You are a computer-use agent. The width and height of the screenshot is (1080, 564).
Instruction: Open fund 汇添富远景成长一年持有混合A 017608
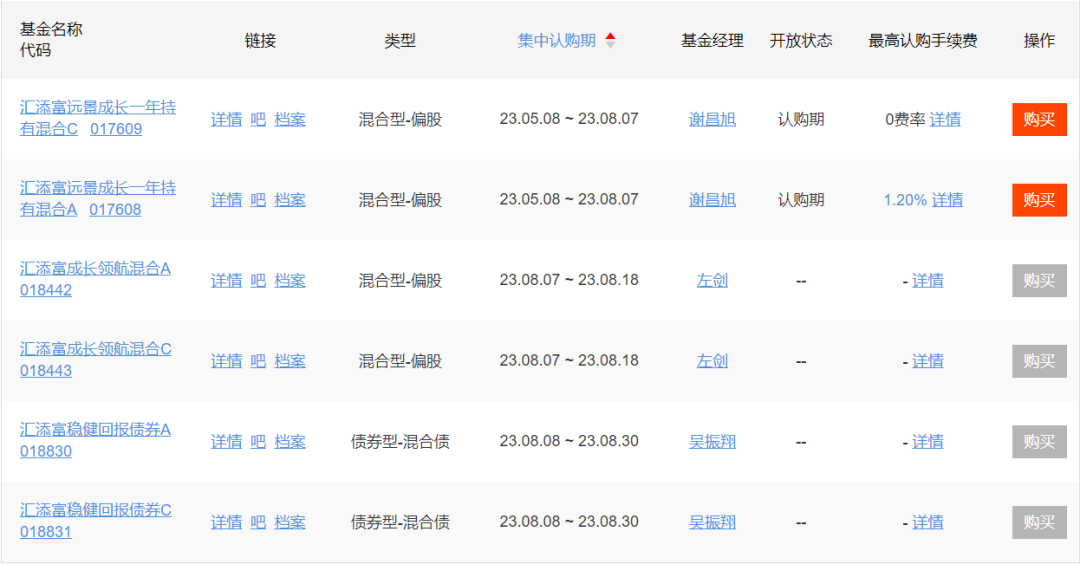[98, 199]
